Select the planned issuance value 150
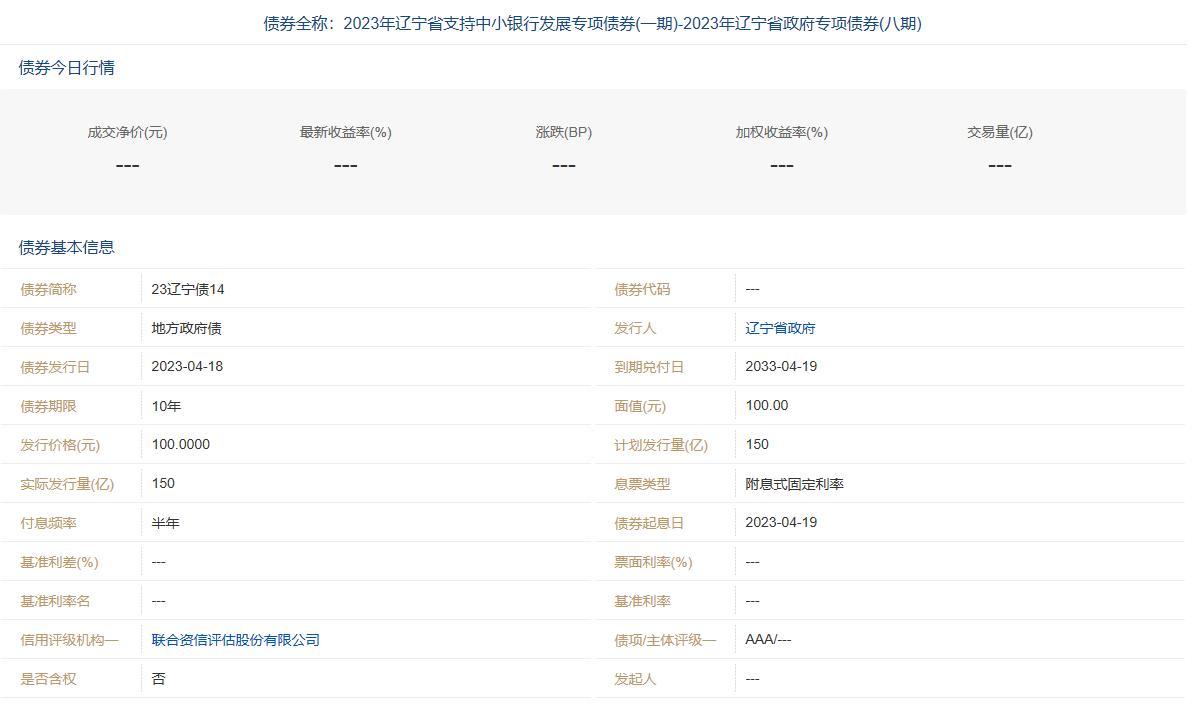 [x=757, y=444]
